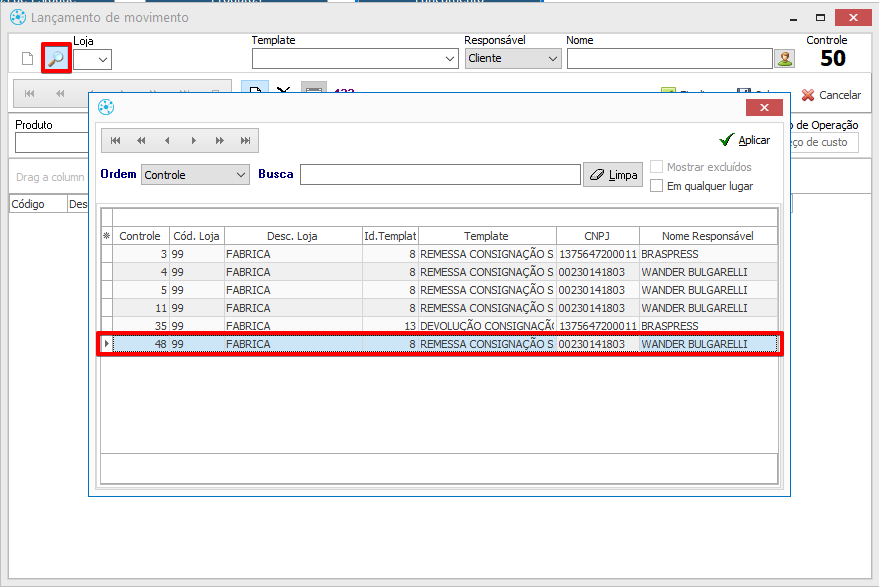Go to last record in search dialog
Image resolution: width=879 pixels, height=588 pixels.
coord(245,141)
